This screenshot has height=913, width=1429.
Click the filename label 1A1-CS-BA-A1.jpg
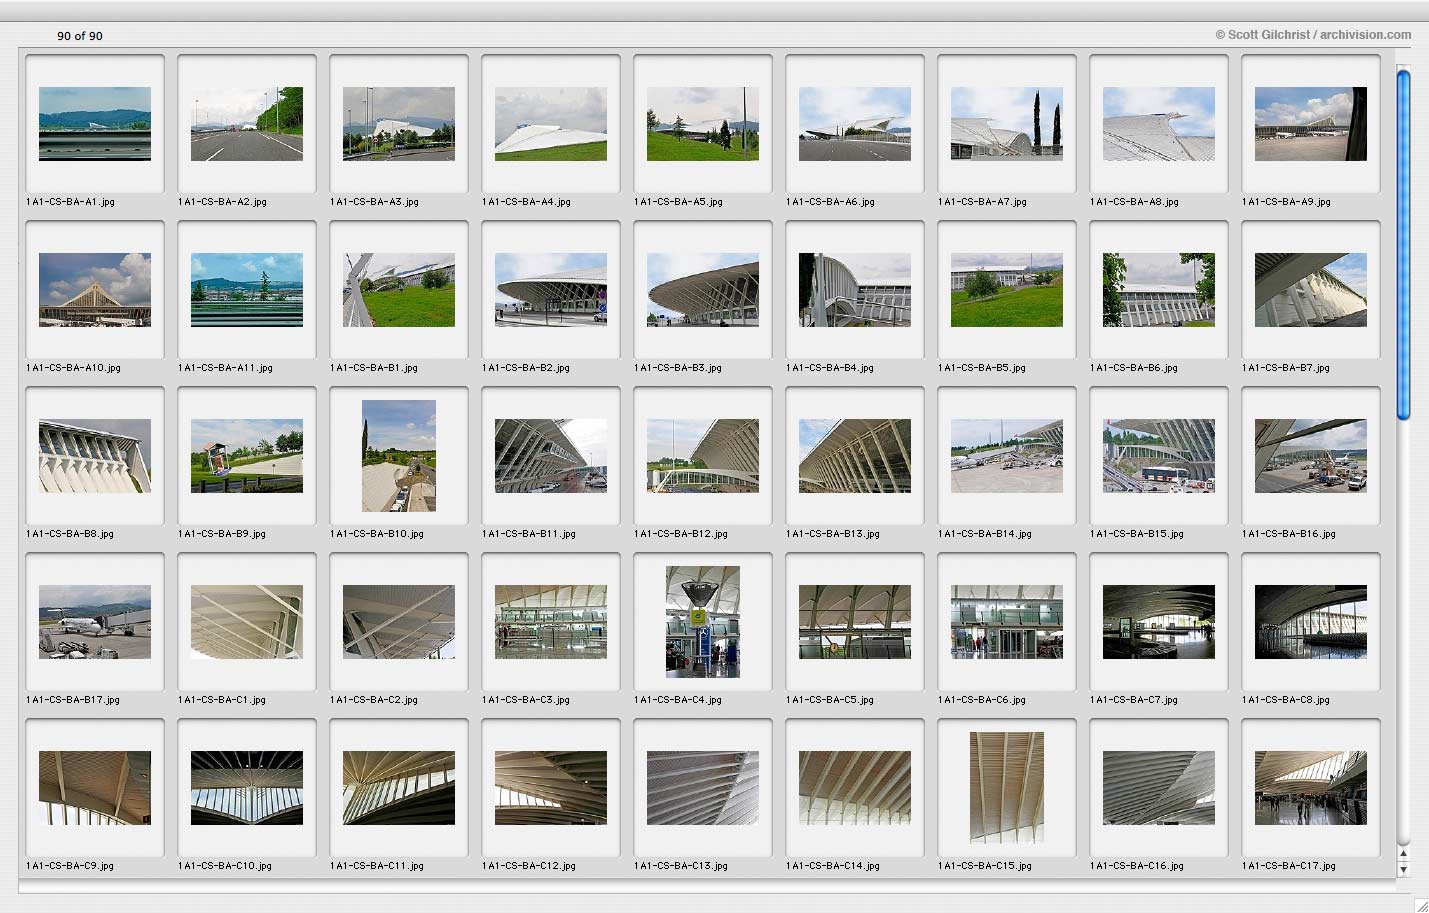click(70, 202)
